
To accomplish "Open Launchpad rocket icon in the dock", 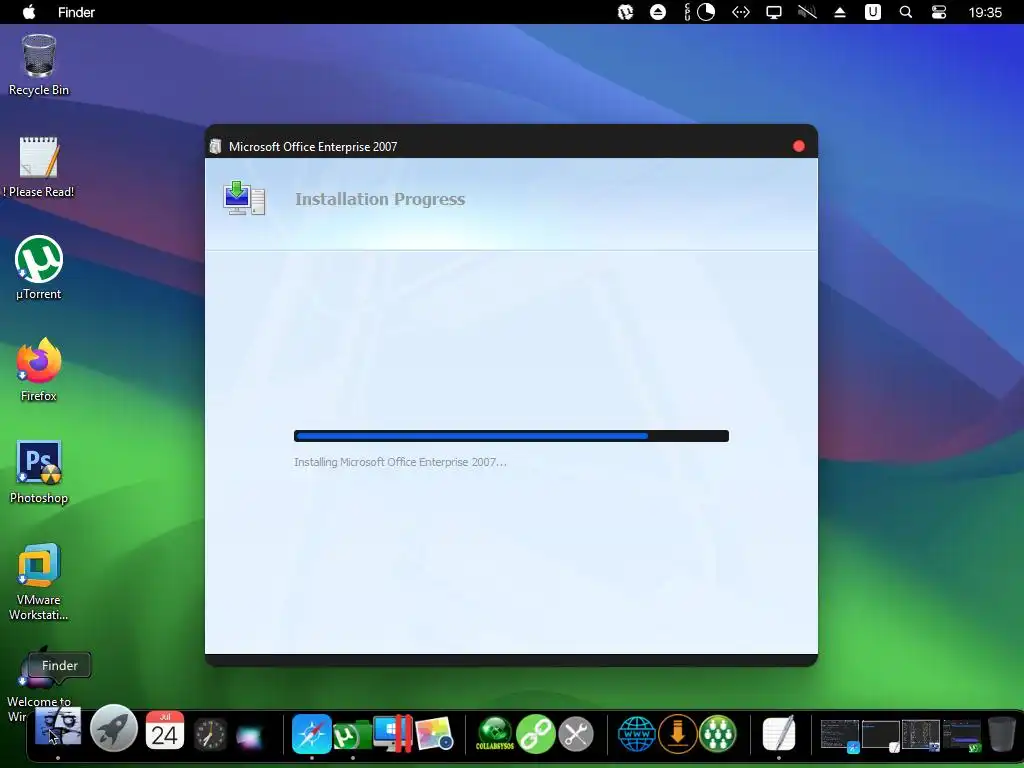I will [x=113, y=728].
